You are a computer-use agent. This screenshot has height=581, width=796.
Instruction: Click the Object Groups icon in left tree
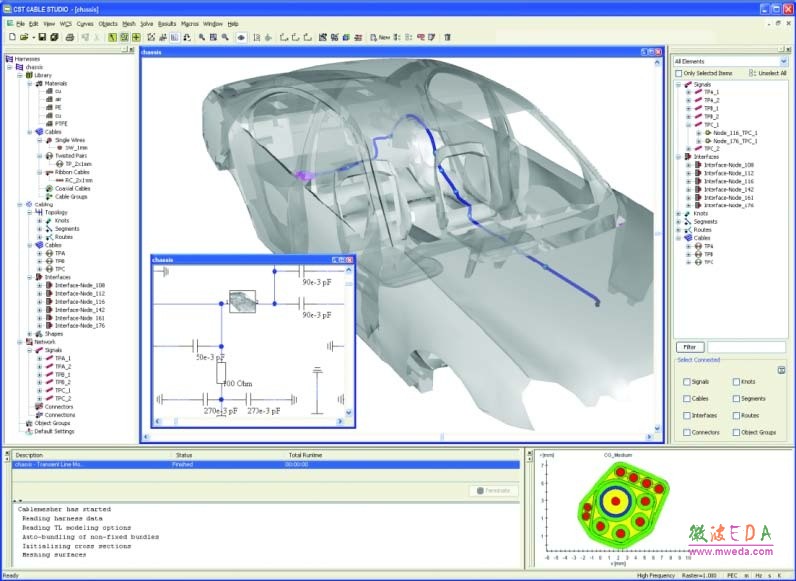[29, 423]
